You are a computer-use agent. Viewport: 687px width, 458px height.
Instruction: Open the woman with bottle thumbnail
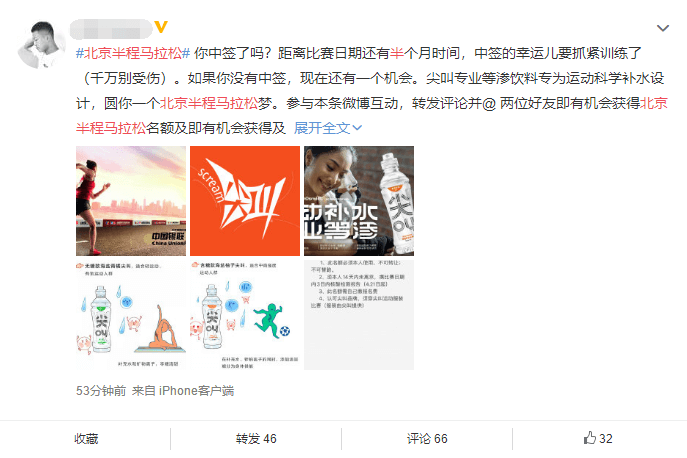point(359,201)
